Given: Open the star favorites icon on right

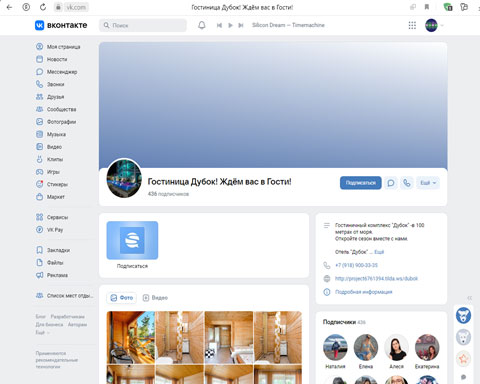Looking at the screenshot, I should pos(463,359).
